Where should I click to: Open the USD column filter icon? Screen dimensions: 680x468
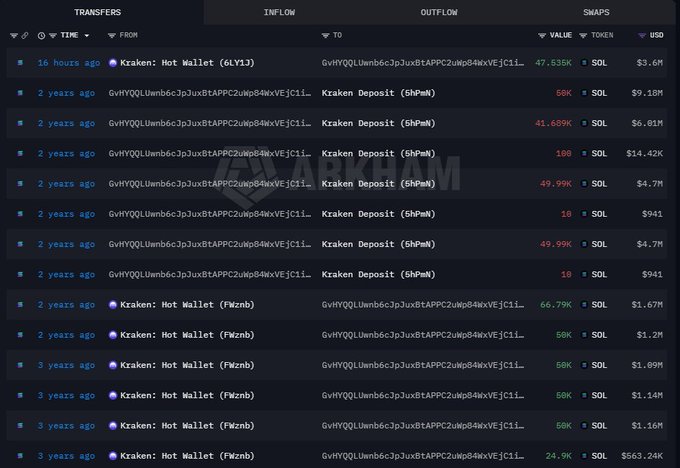tap(642, 36)
